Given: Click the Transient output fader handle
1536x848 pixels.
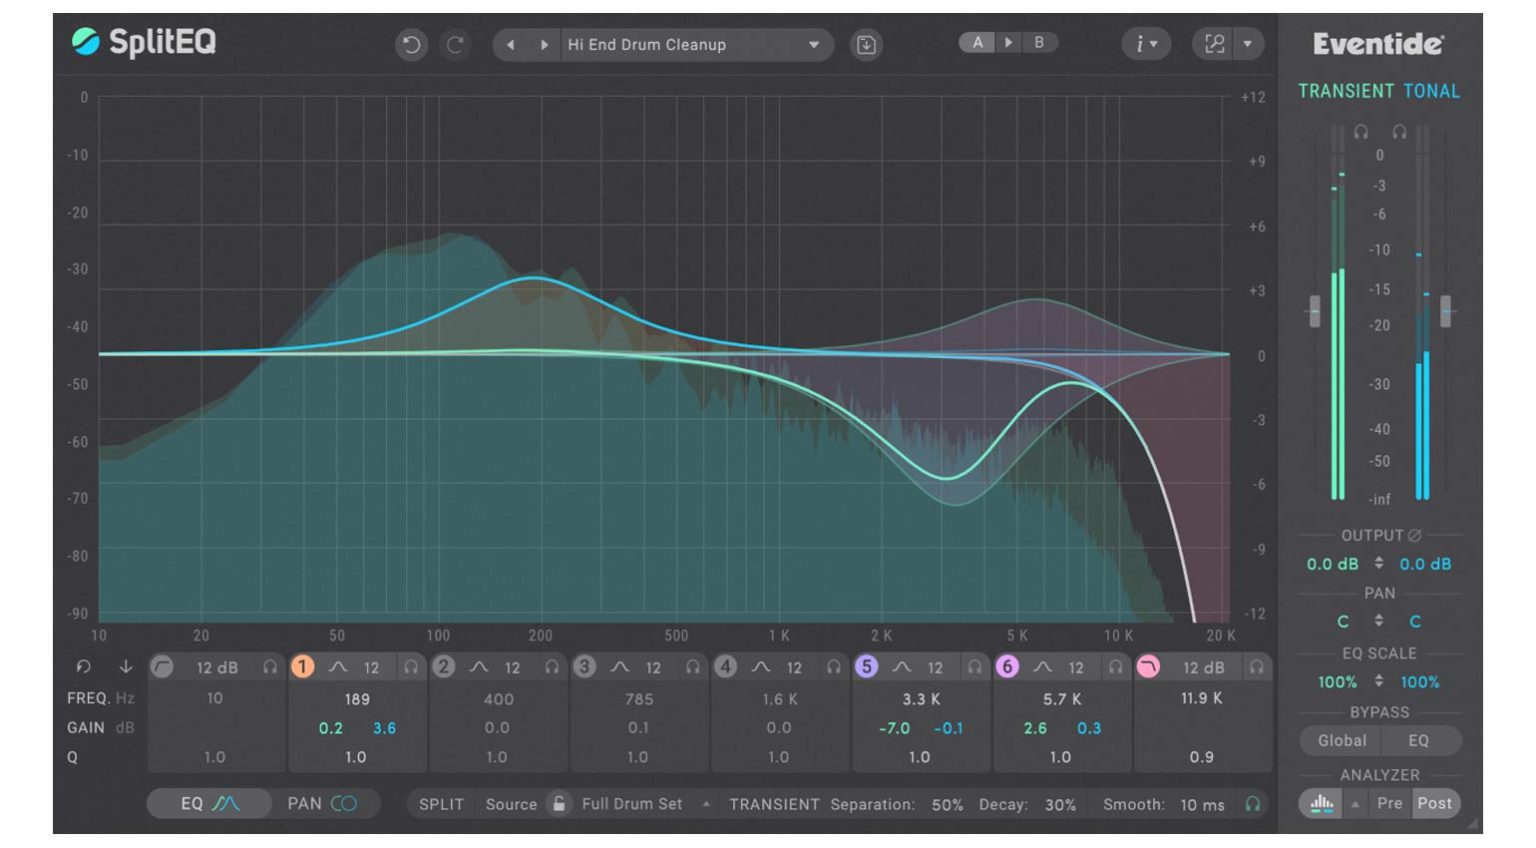Looking at the screenshot, I should 1315,311.
